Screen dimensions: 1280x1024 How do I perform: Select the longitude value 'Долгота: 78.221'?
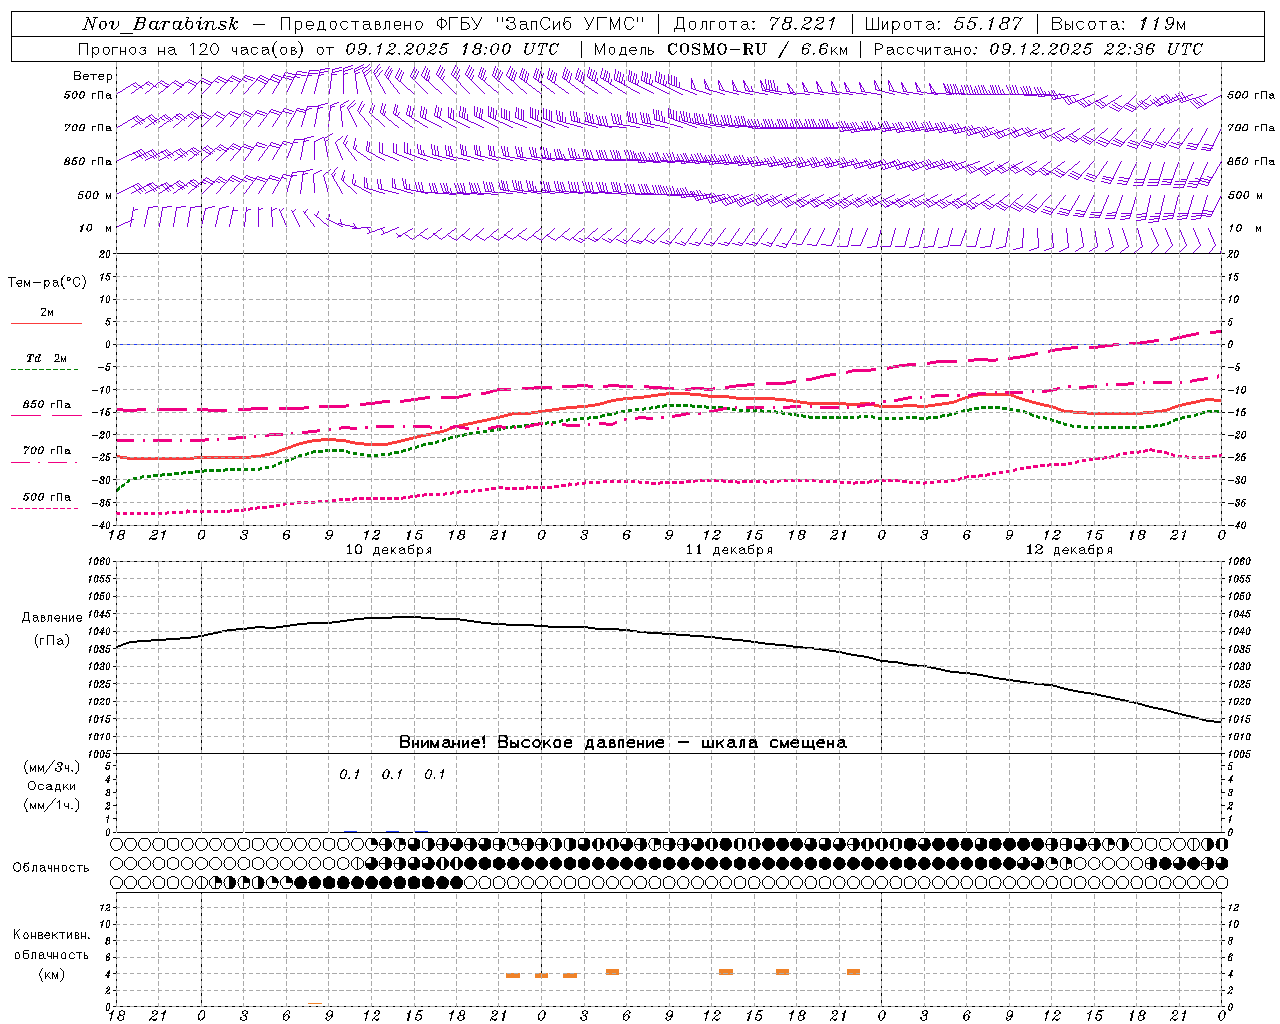(x=756, y=24)
